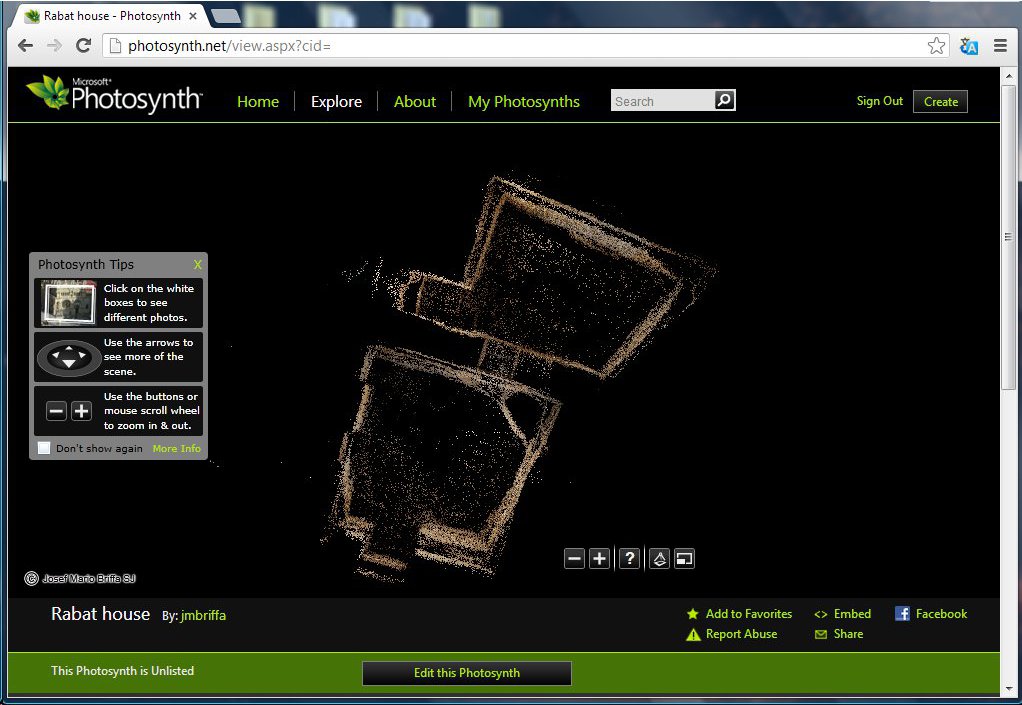Click the Create button in the header
Image resolution: width=1022 pixels, height=705 pixels.
click(940, 101)
